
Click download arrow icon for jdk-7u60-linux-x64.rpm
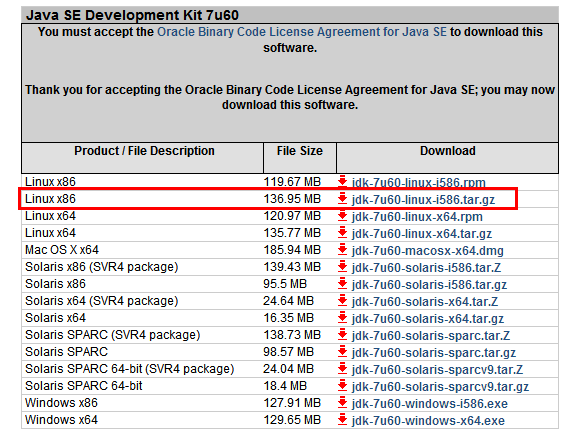pyautogui.click(x=343, y=215)
